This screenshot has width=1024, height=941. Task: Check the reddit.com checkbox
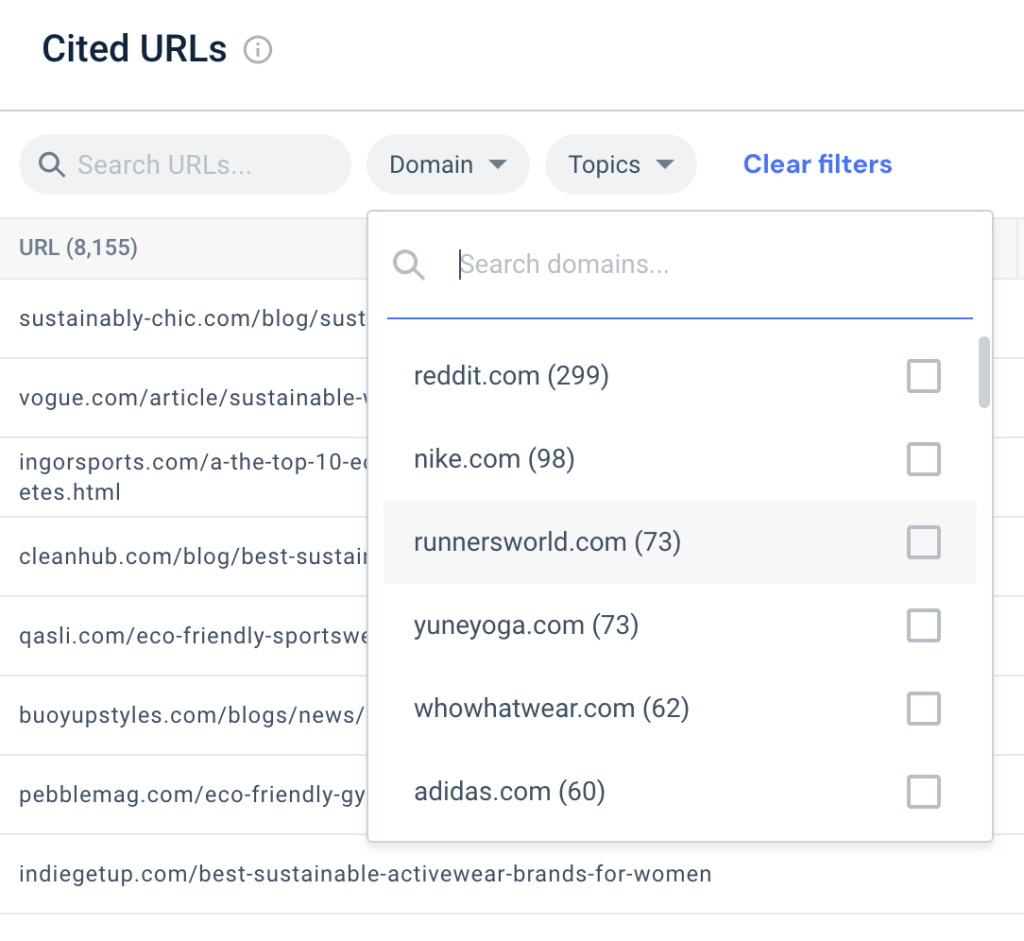(x=923, y=376)
